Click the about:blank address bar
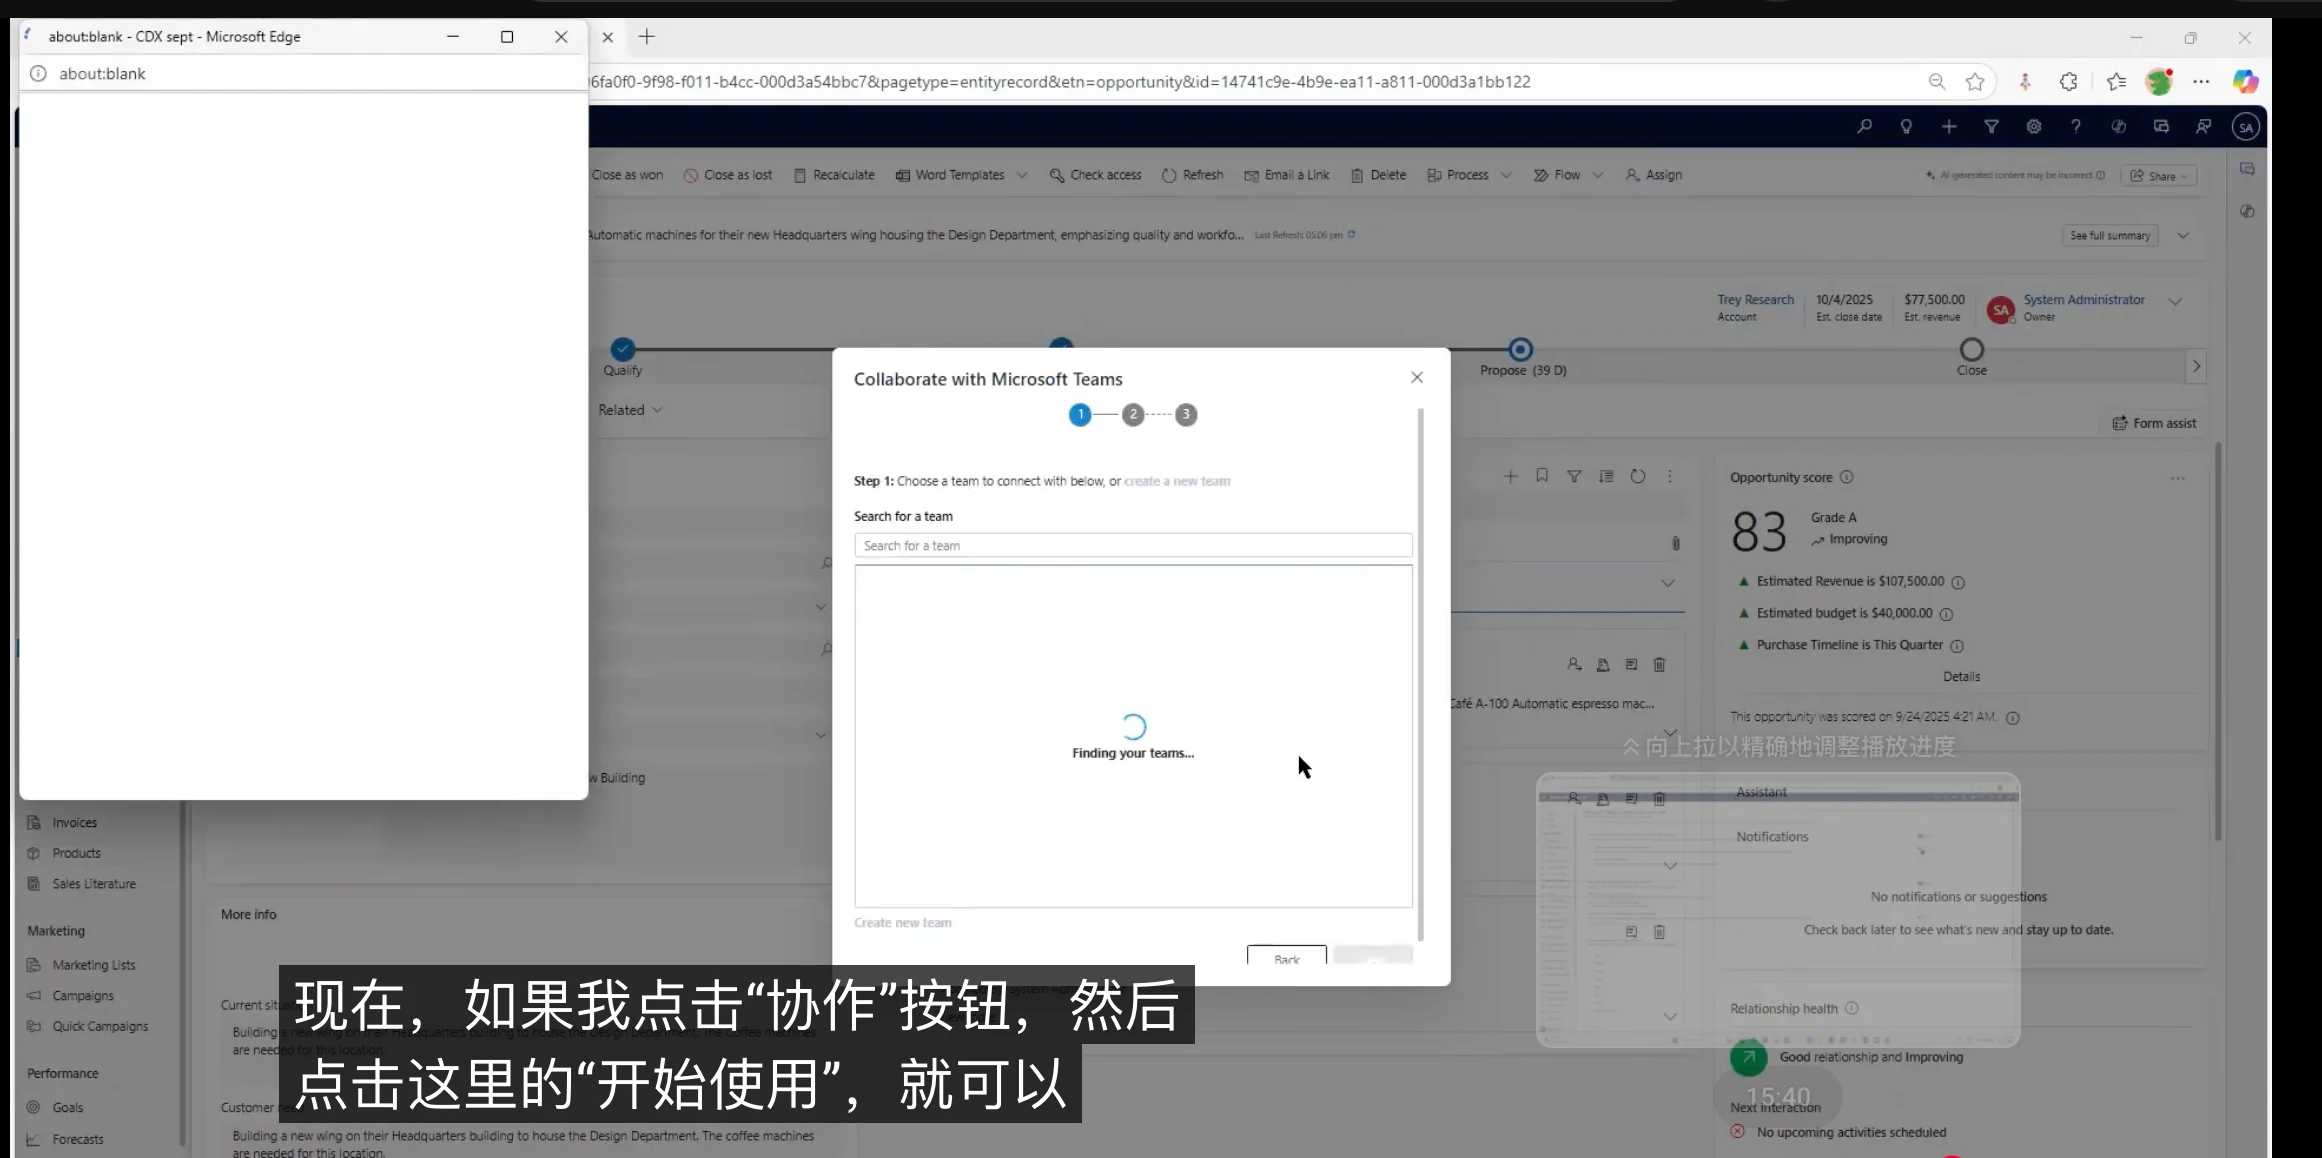The width and height of the screenshot is (2322, 1158). point(303,73)
